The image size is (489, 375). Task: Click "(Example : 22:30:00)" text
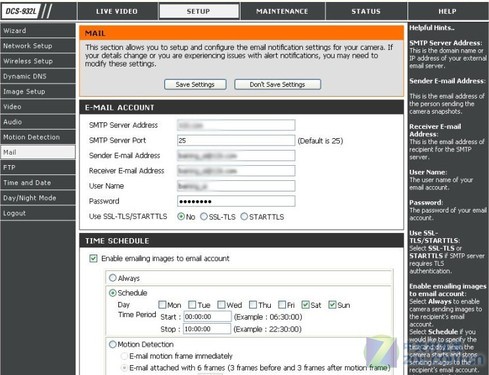click(268, 329)
